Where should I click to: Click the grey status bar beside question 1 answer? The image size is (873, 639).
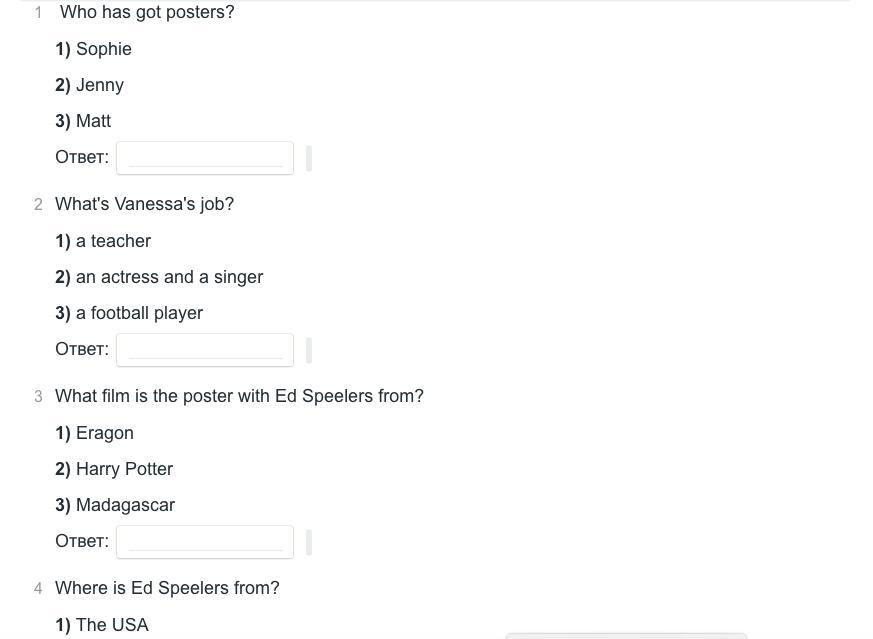pos(309,158)
